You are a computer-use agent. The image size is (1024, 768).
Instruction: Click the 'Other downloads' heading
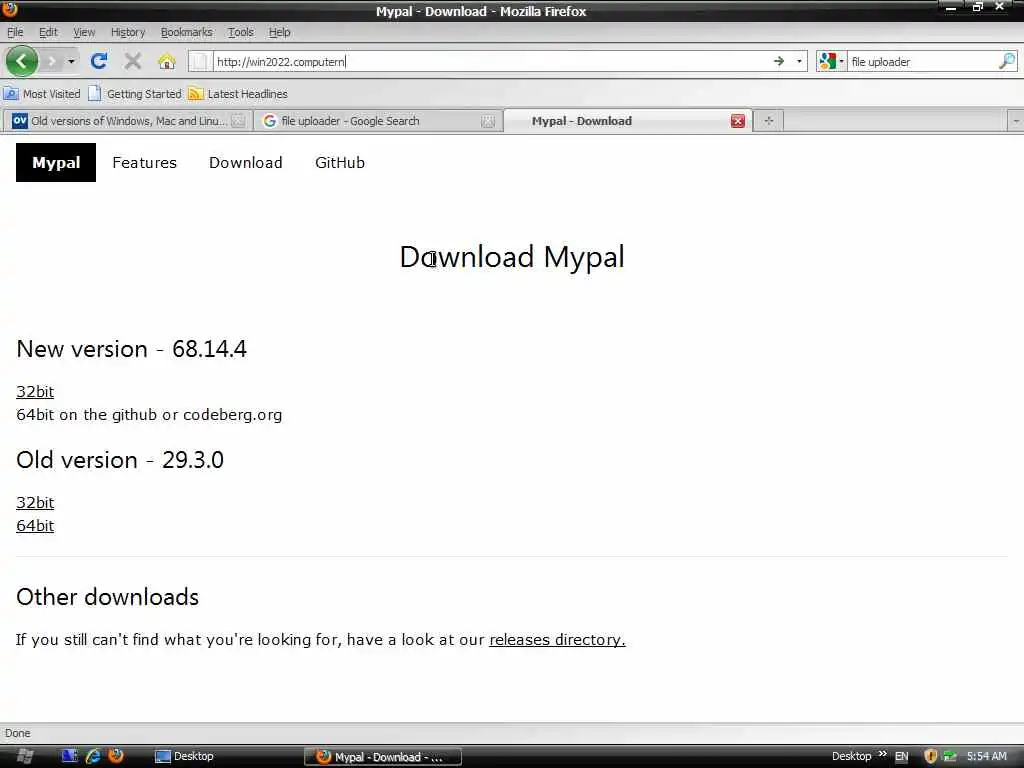click(107, 597)
